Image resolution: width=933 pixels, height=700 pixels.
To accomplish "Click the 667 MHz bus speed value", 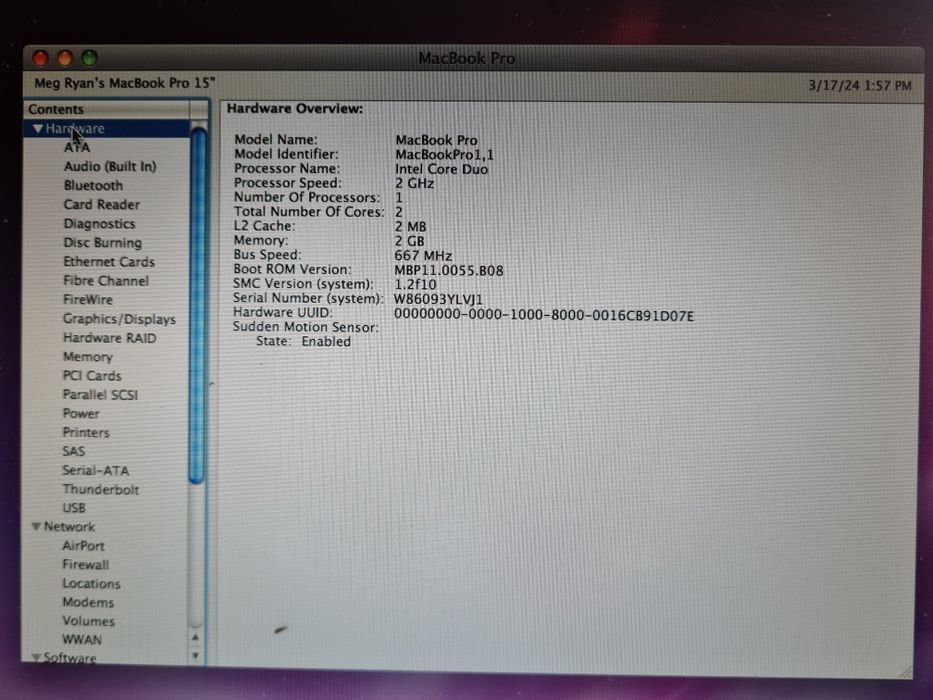I will pos(423,255).
